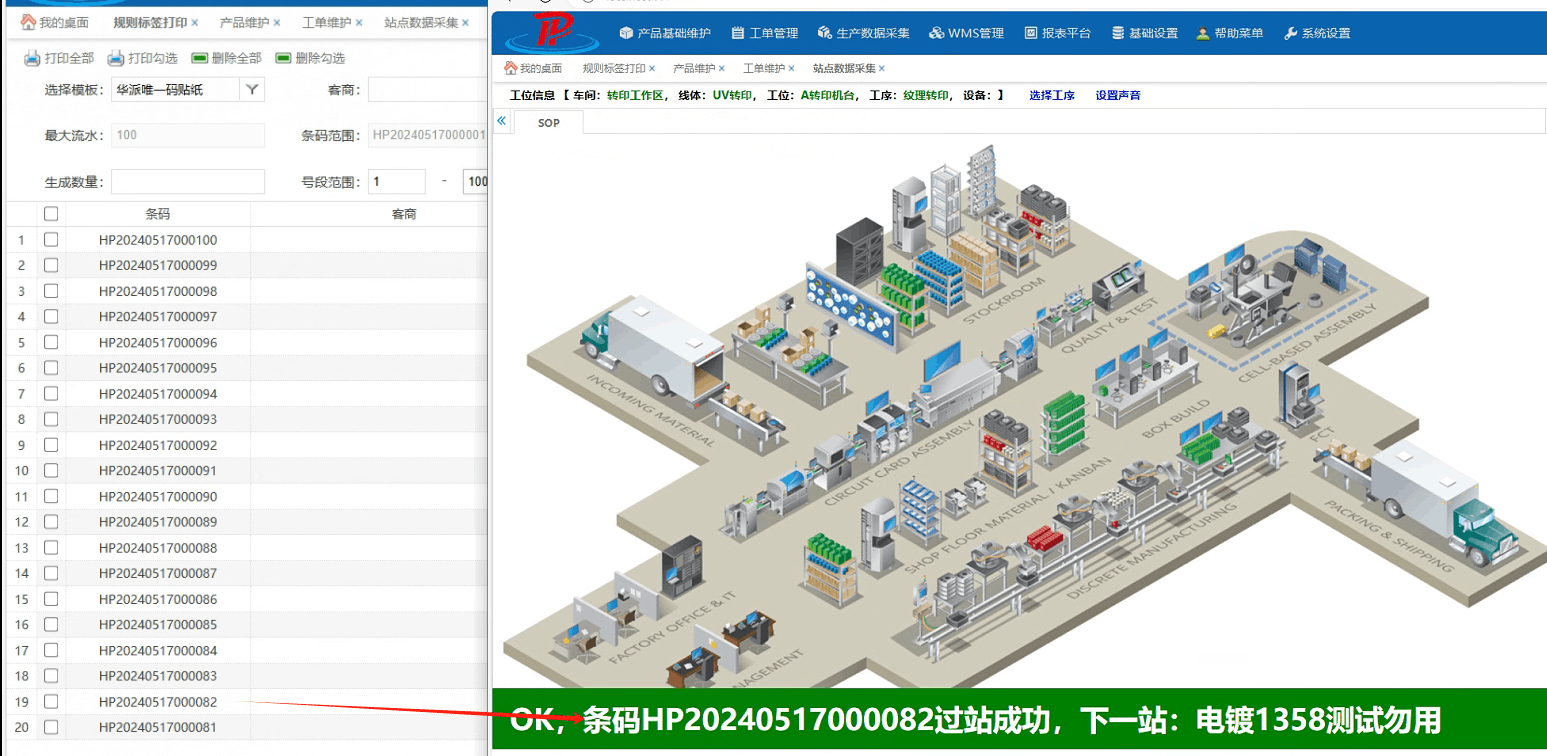Open the 选择模板 template dropdown

(253, 90)
